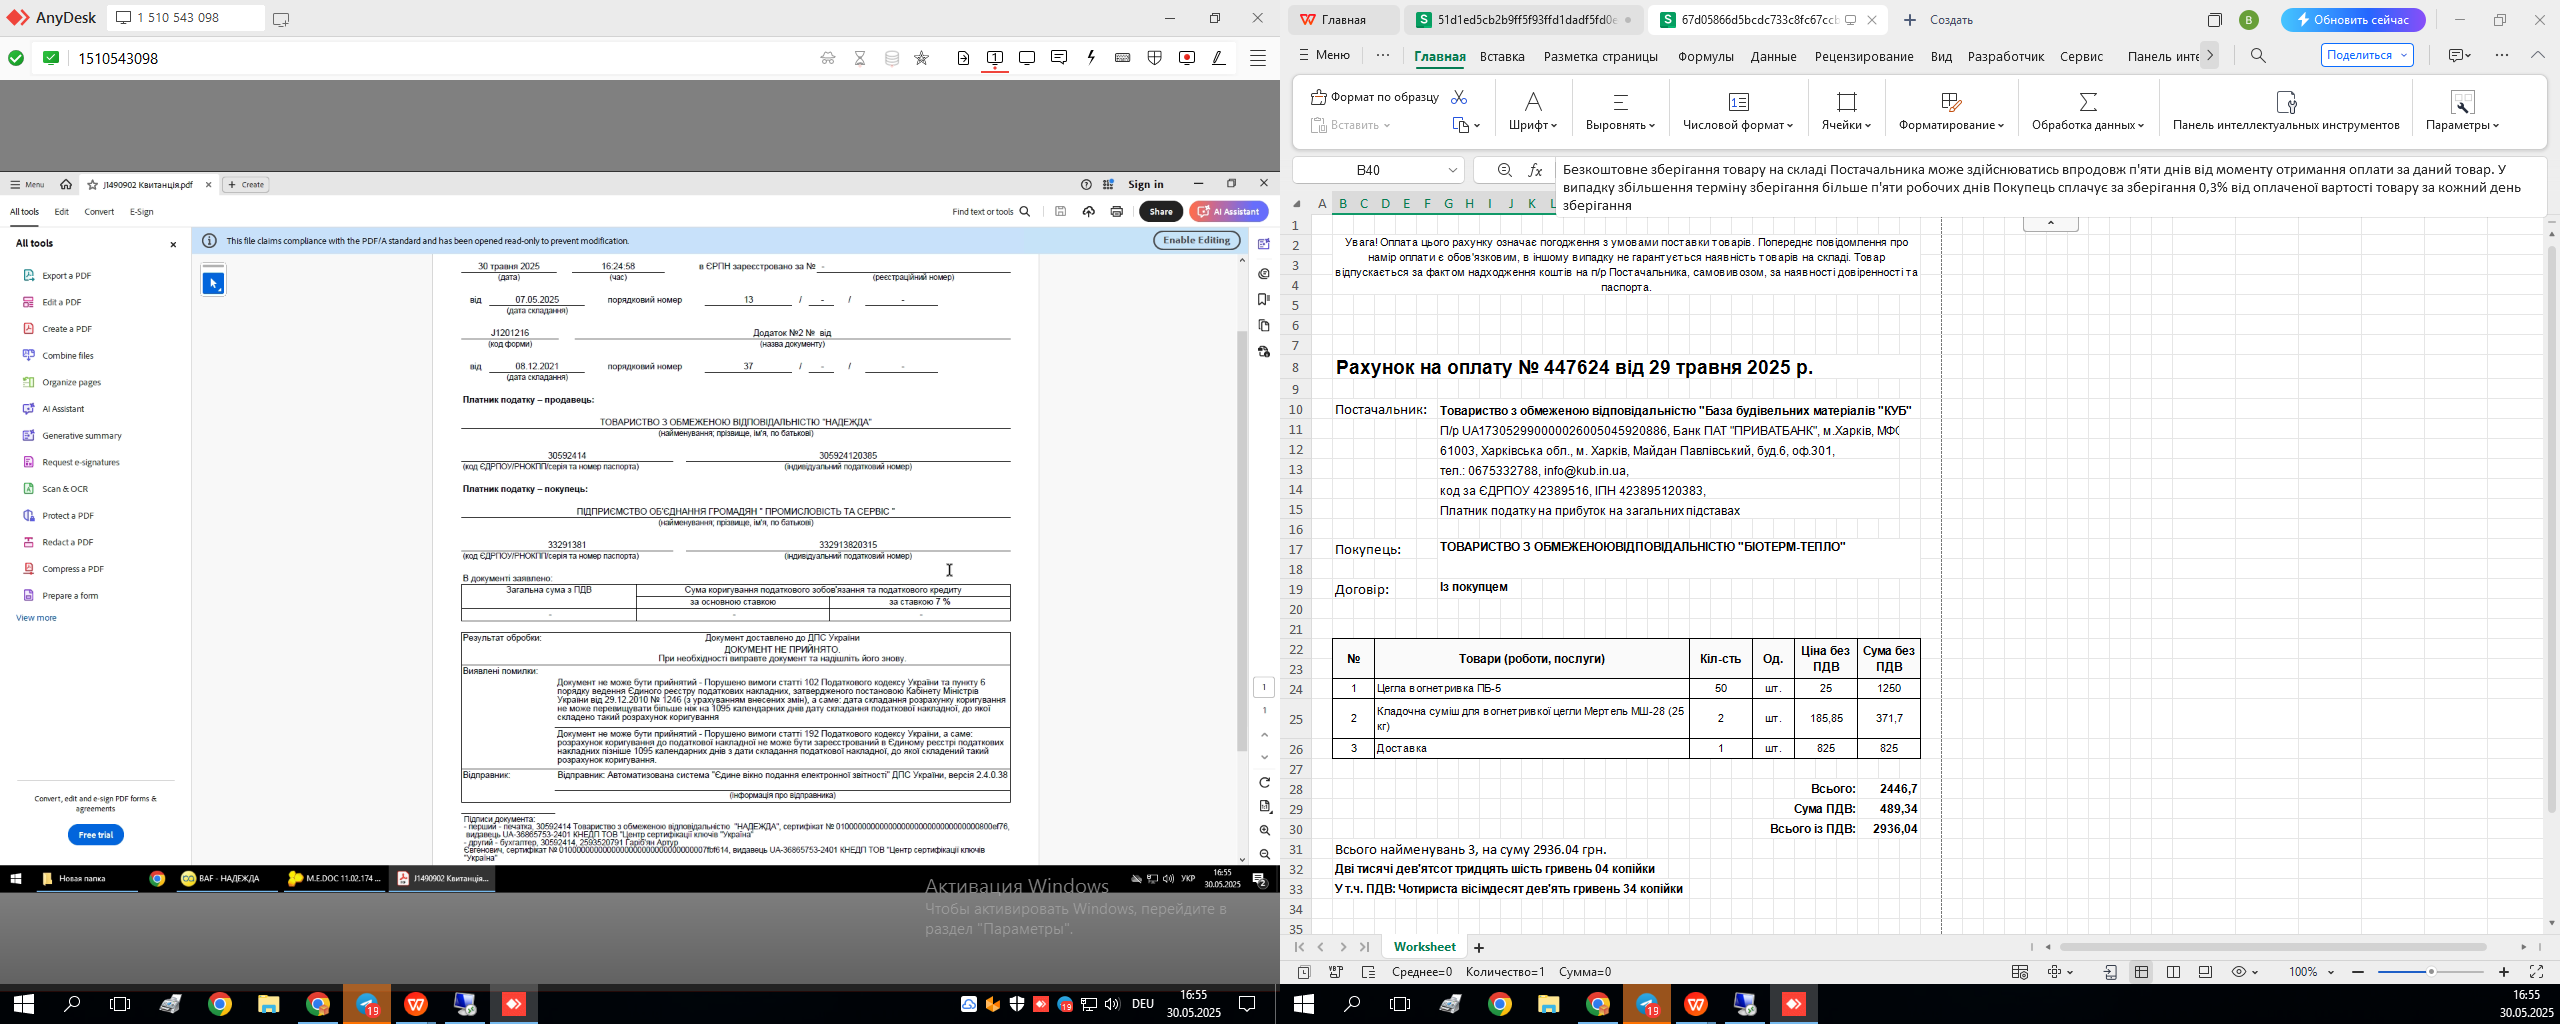Open Панель интеллектуальных инструментов
The image size is (2560, 1024).
pos(2286,111)
